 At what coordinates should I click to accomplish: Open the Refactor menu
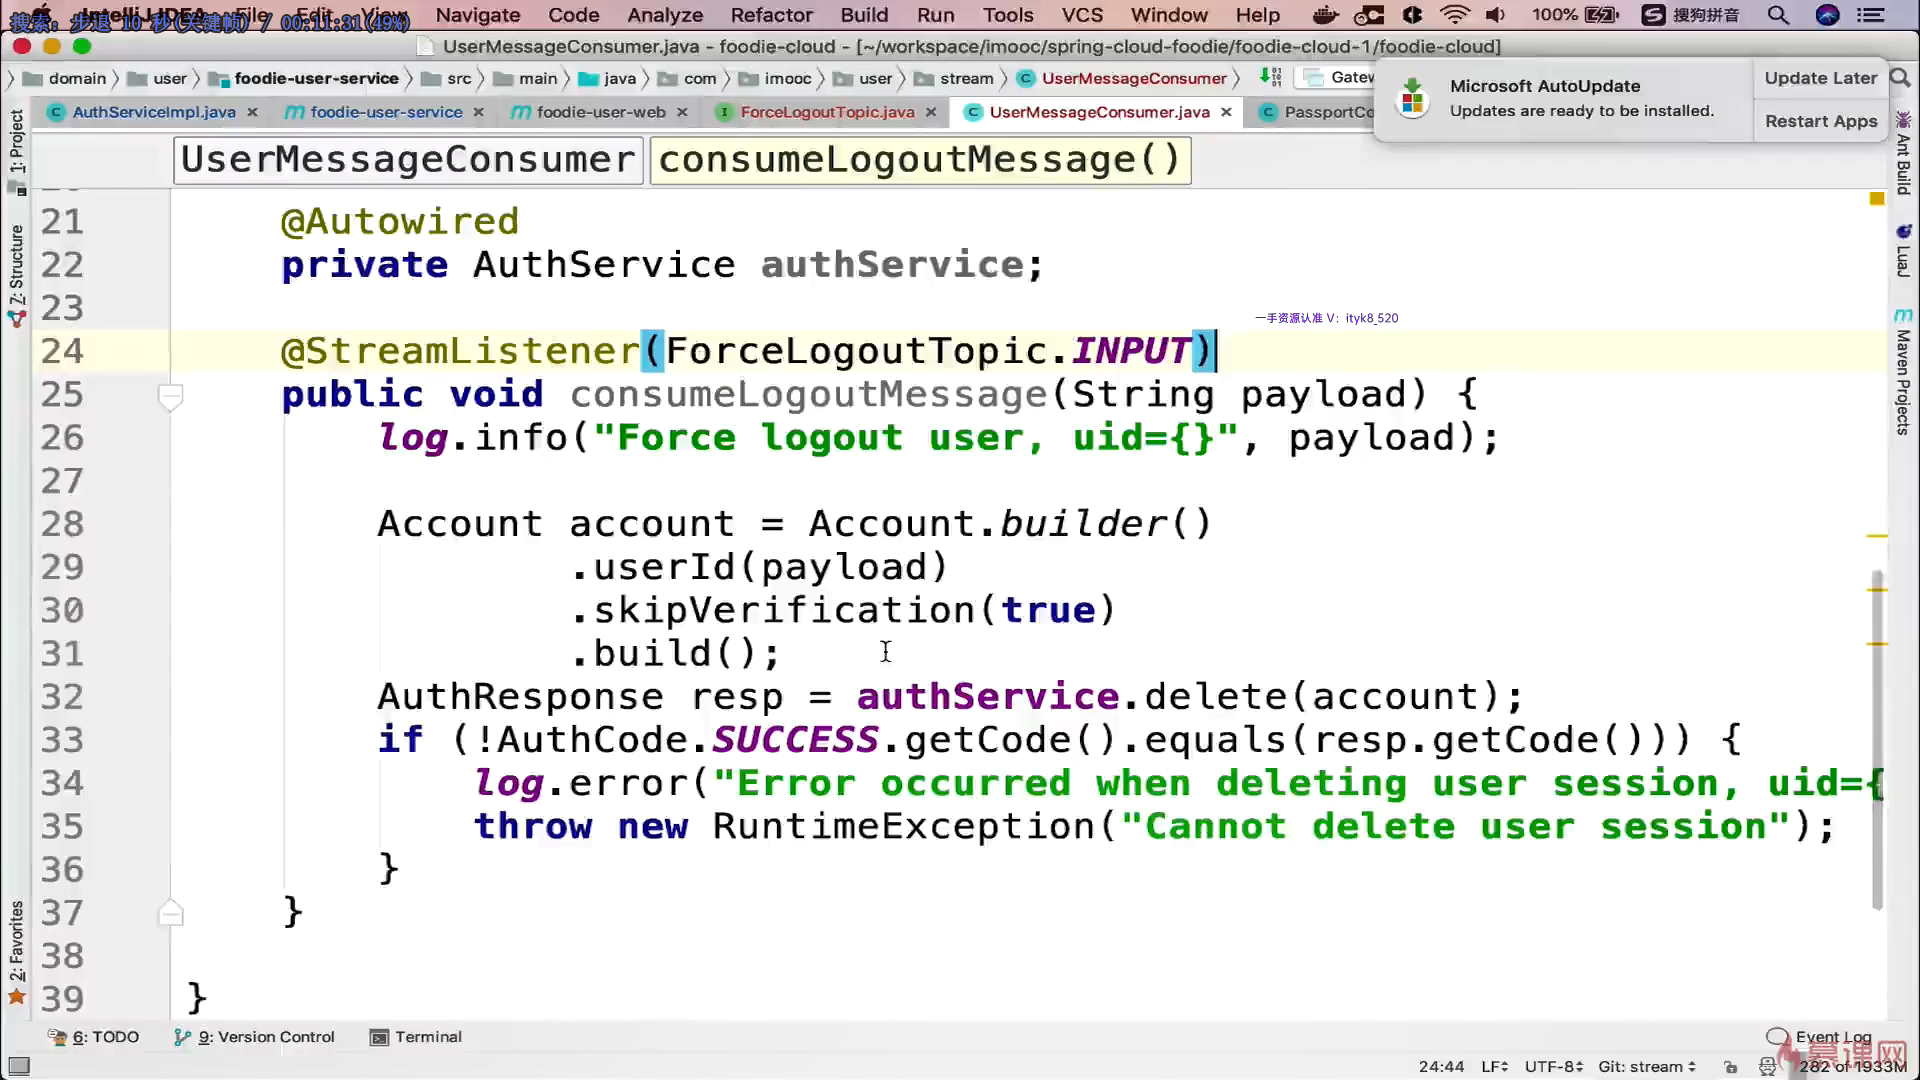[x=771, y=15]
